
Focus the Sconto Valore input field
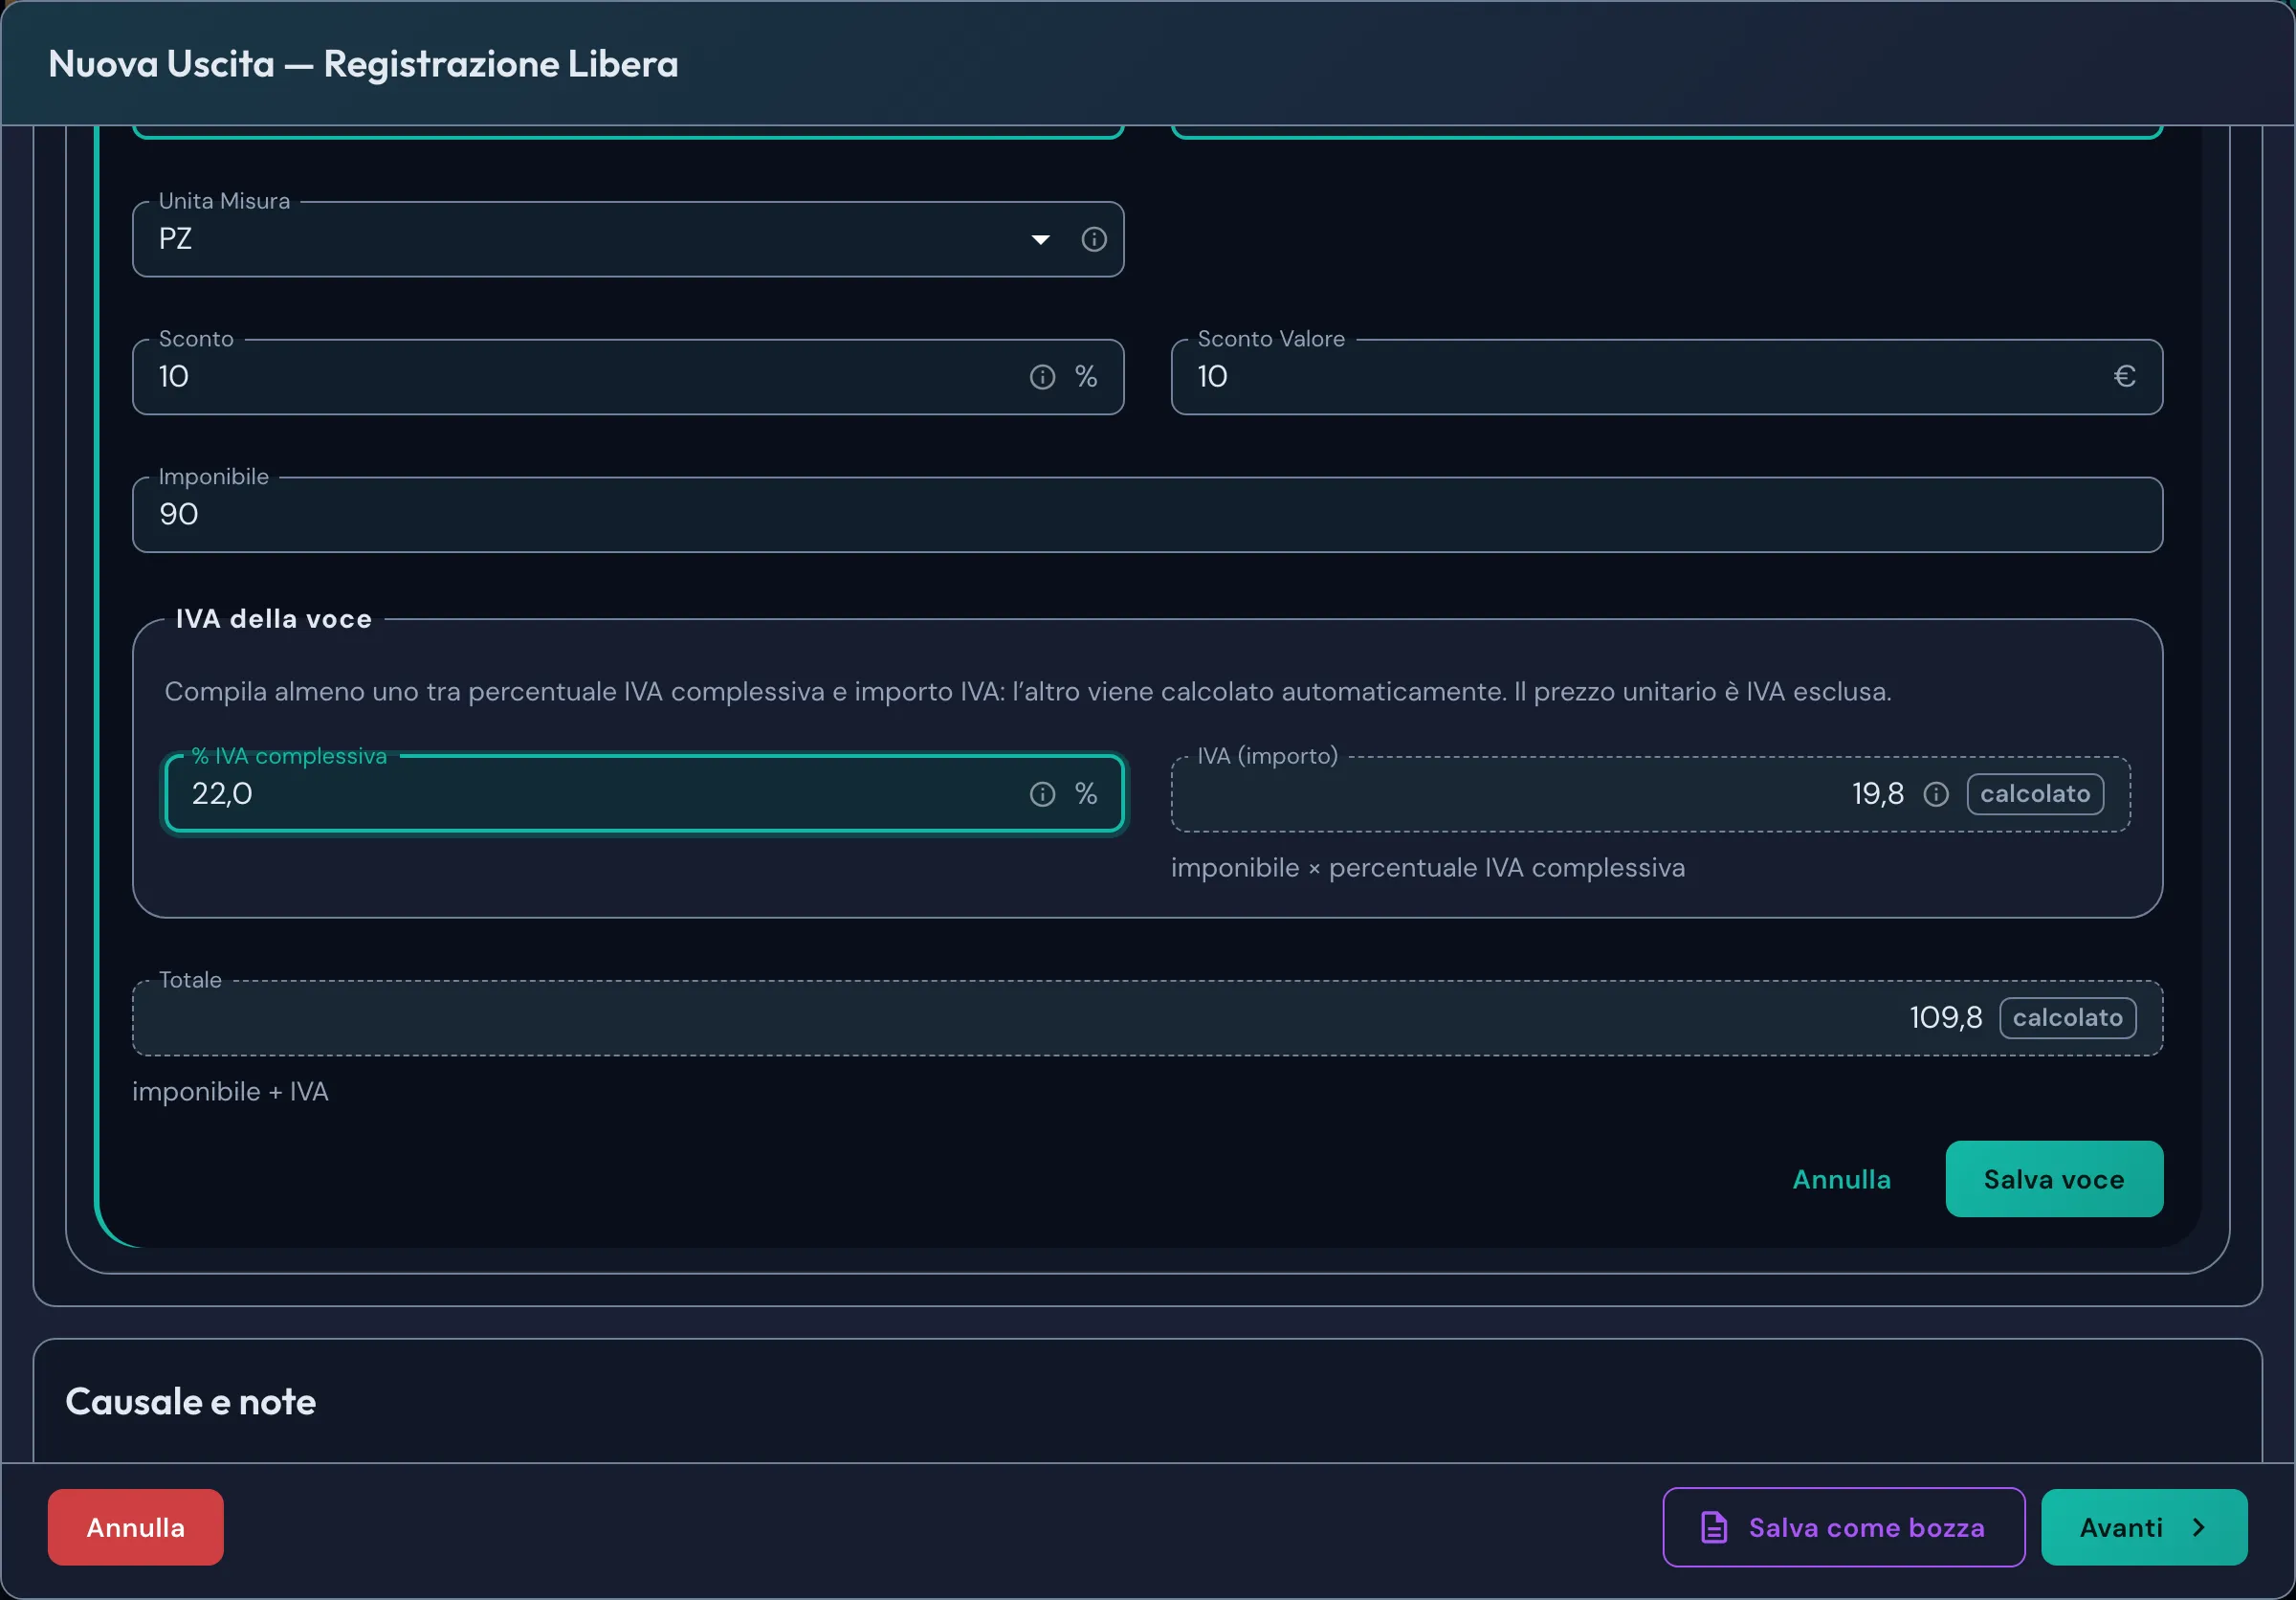tap(1667, 377)
